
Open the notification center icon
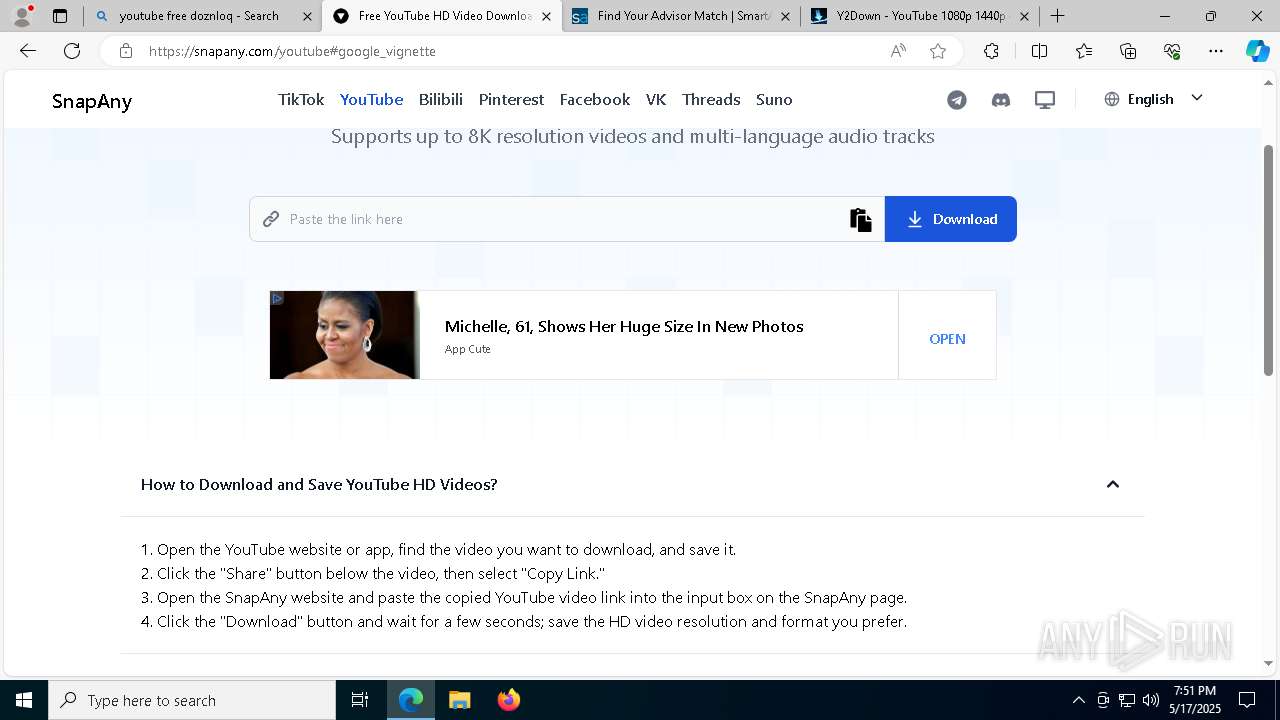pos(1247,700)
